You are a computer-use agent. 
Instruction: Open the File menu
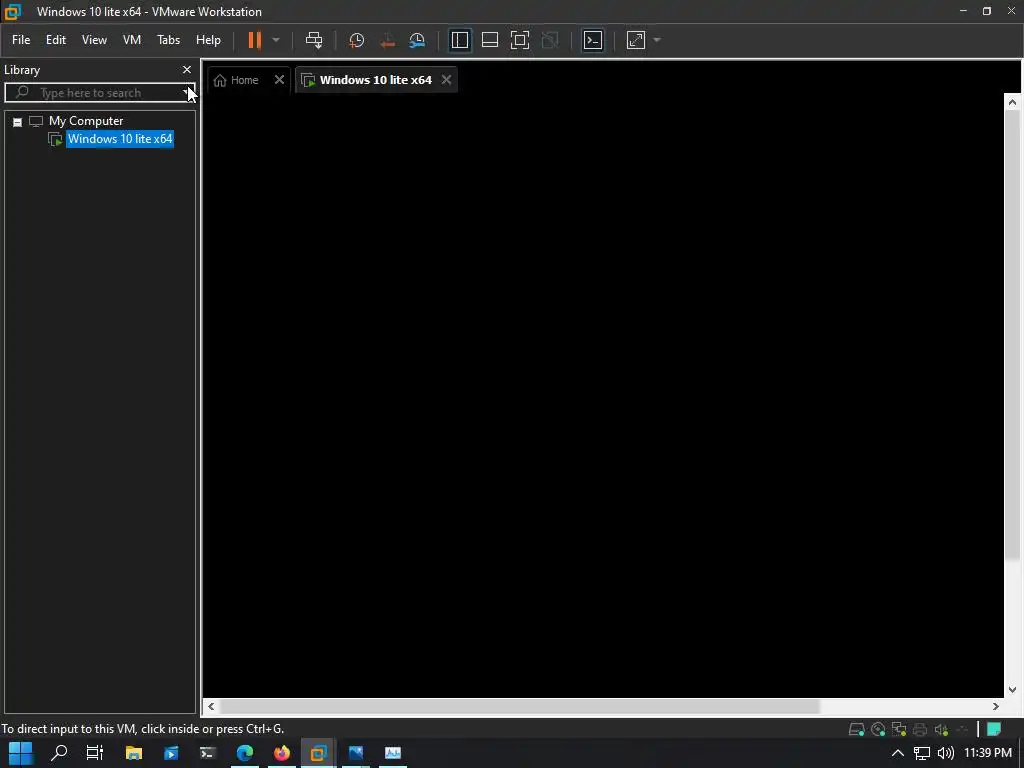21,40
